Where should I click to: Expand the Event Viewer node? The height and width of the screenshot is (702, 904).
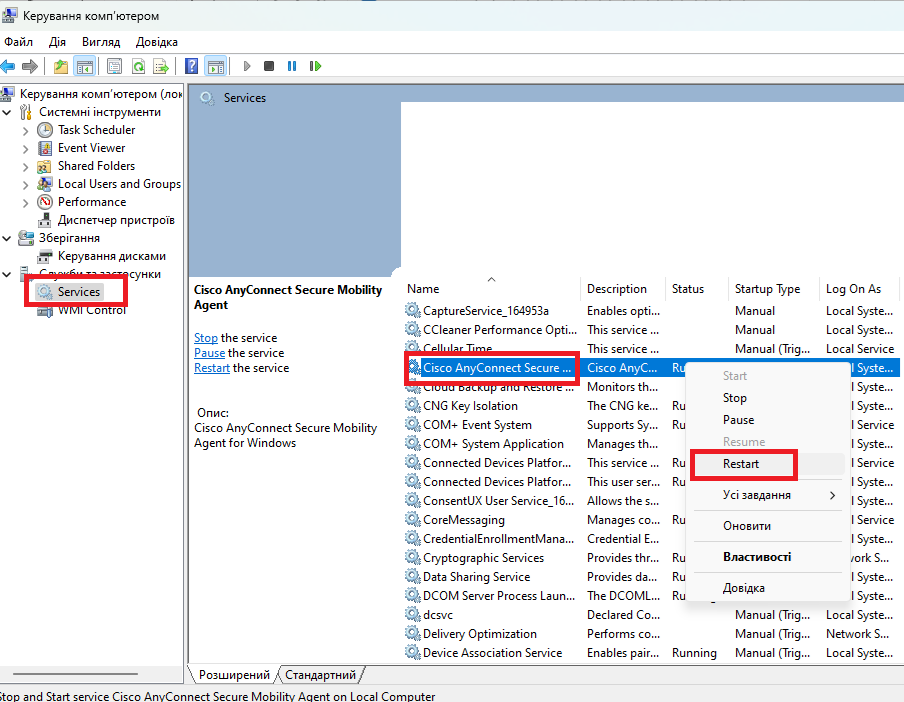pos(25,149)
